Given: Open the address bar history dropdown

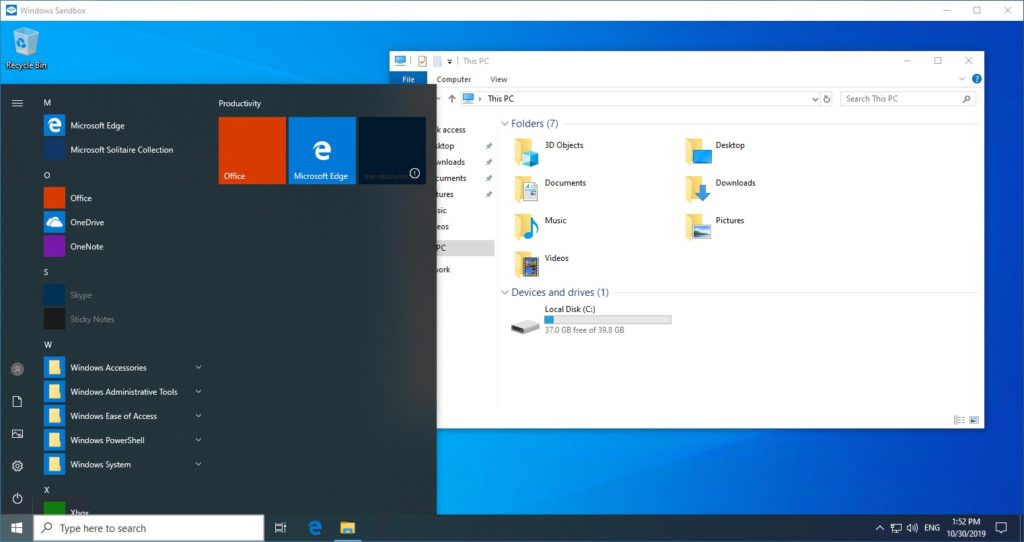Looking at the screenshot, I should point(815,99).
